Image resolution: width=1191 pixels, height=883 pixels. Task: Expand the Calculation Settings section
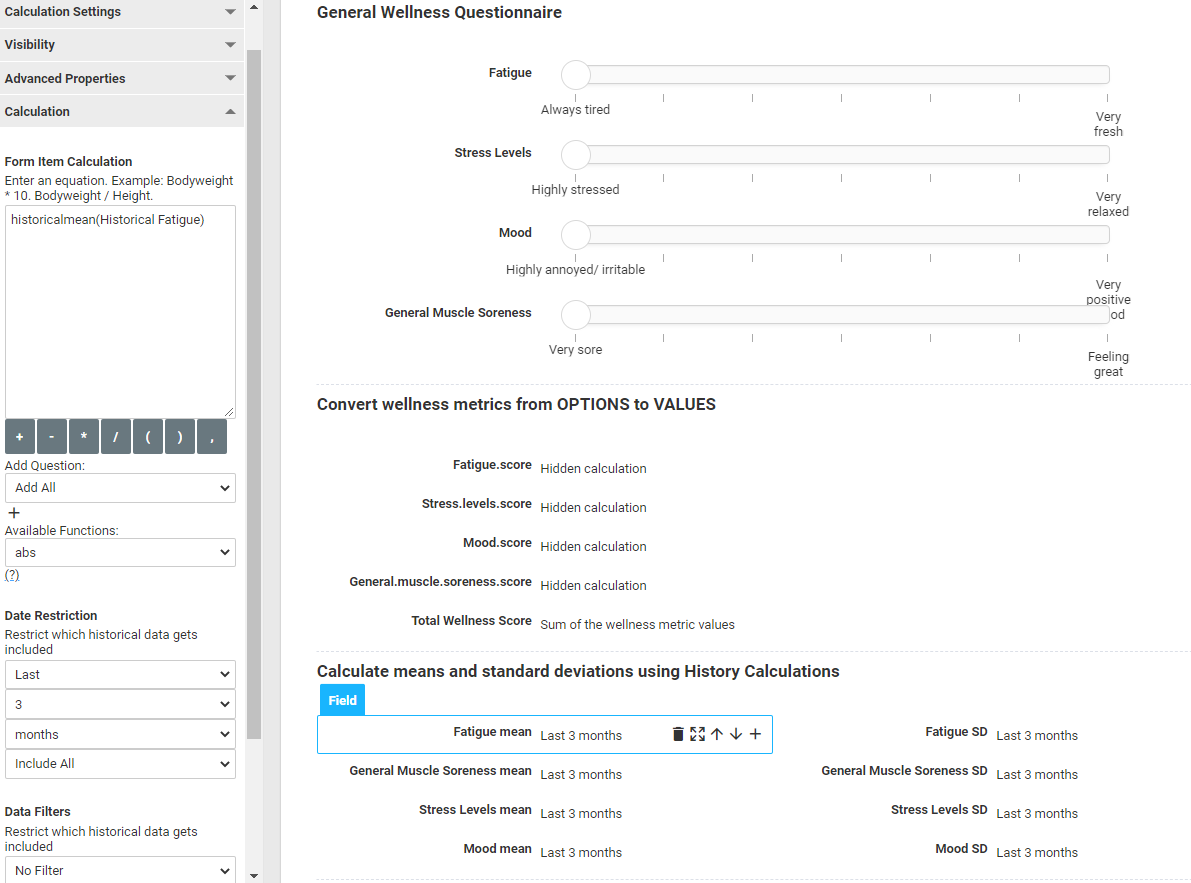pyautogui.click(x=122, y=12)
